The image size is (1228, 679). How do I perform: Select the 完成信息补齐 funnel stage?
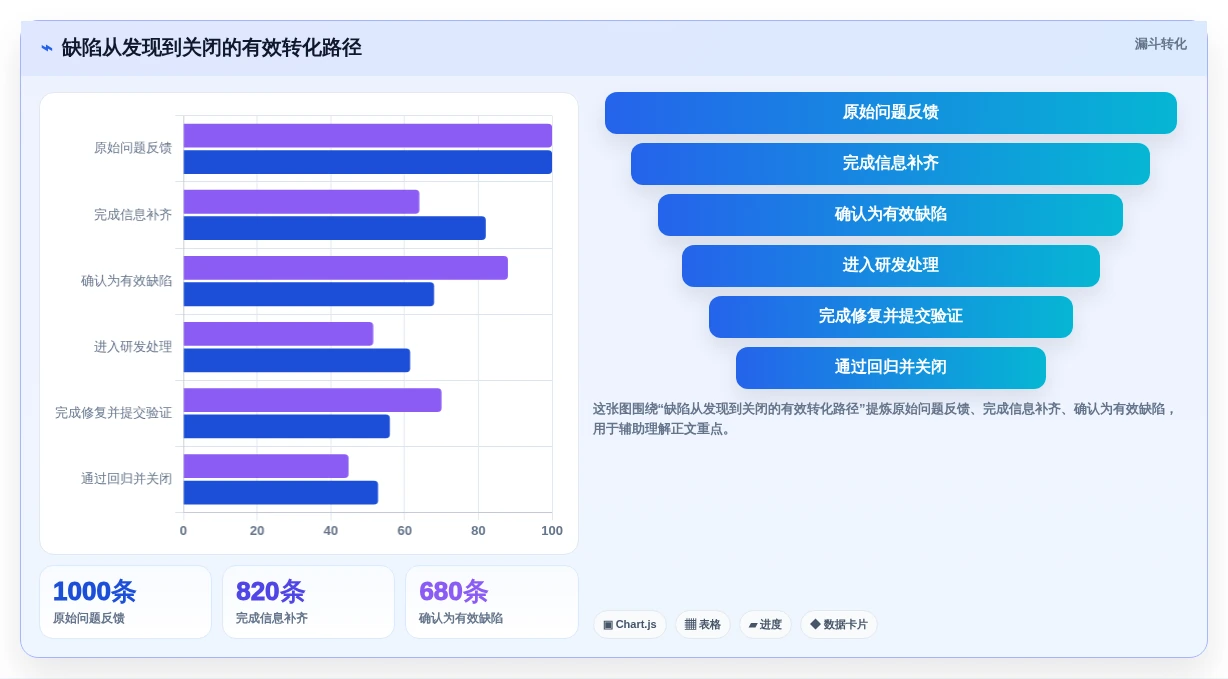click(x=890, y=164)
